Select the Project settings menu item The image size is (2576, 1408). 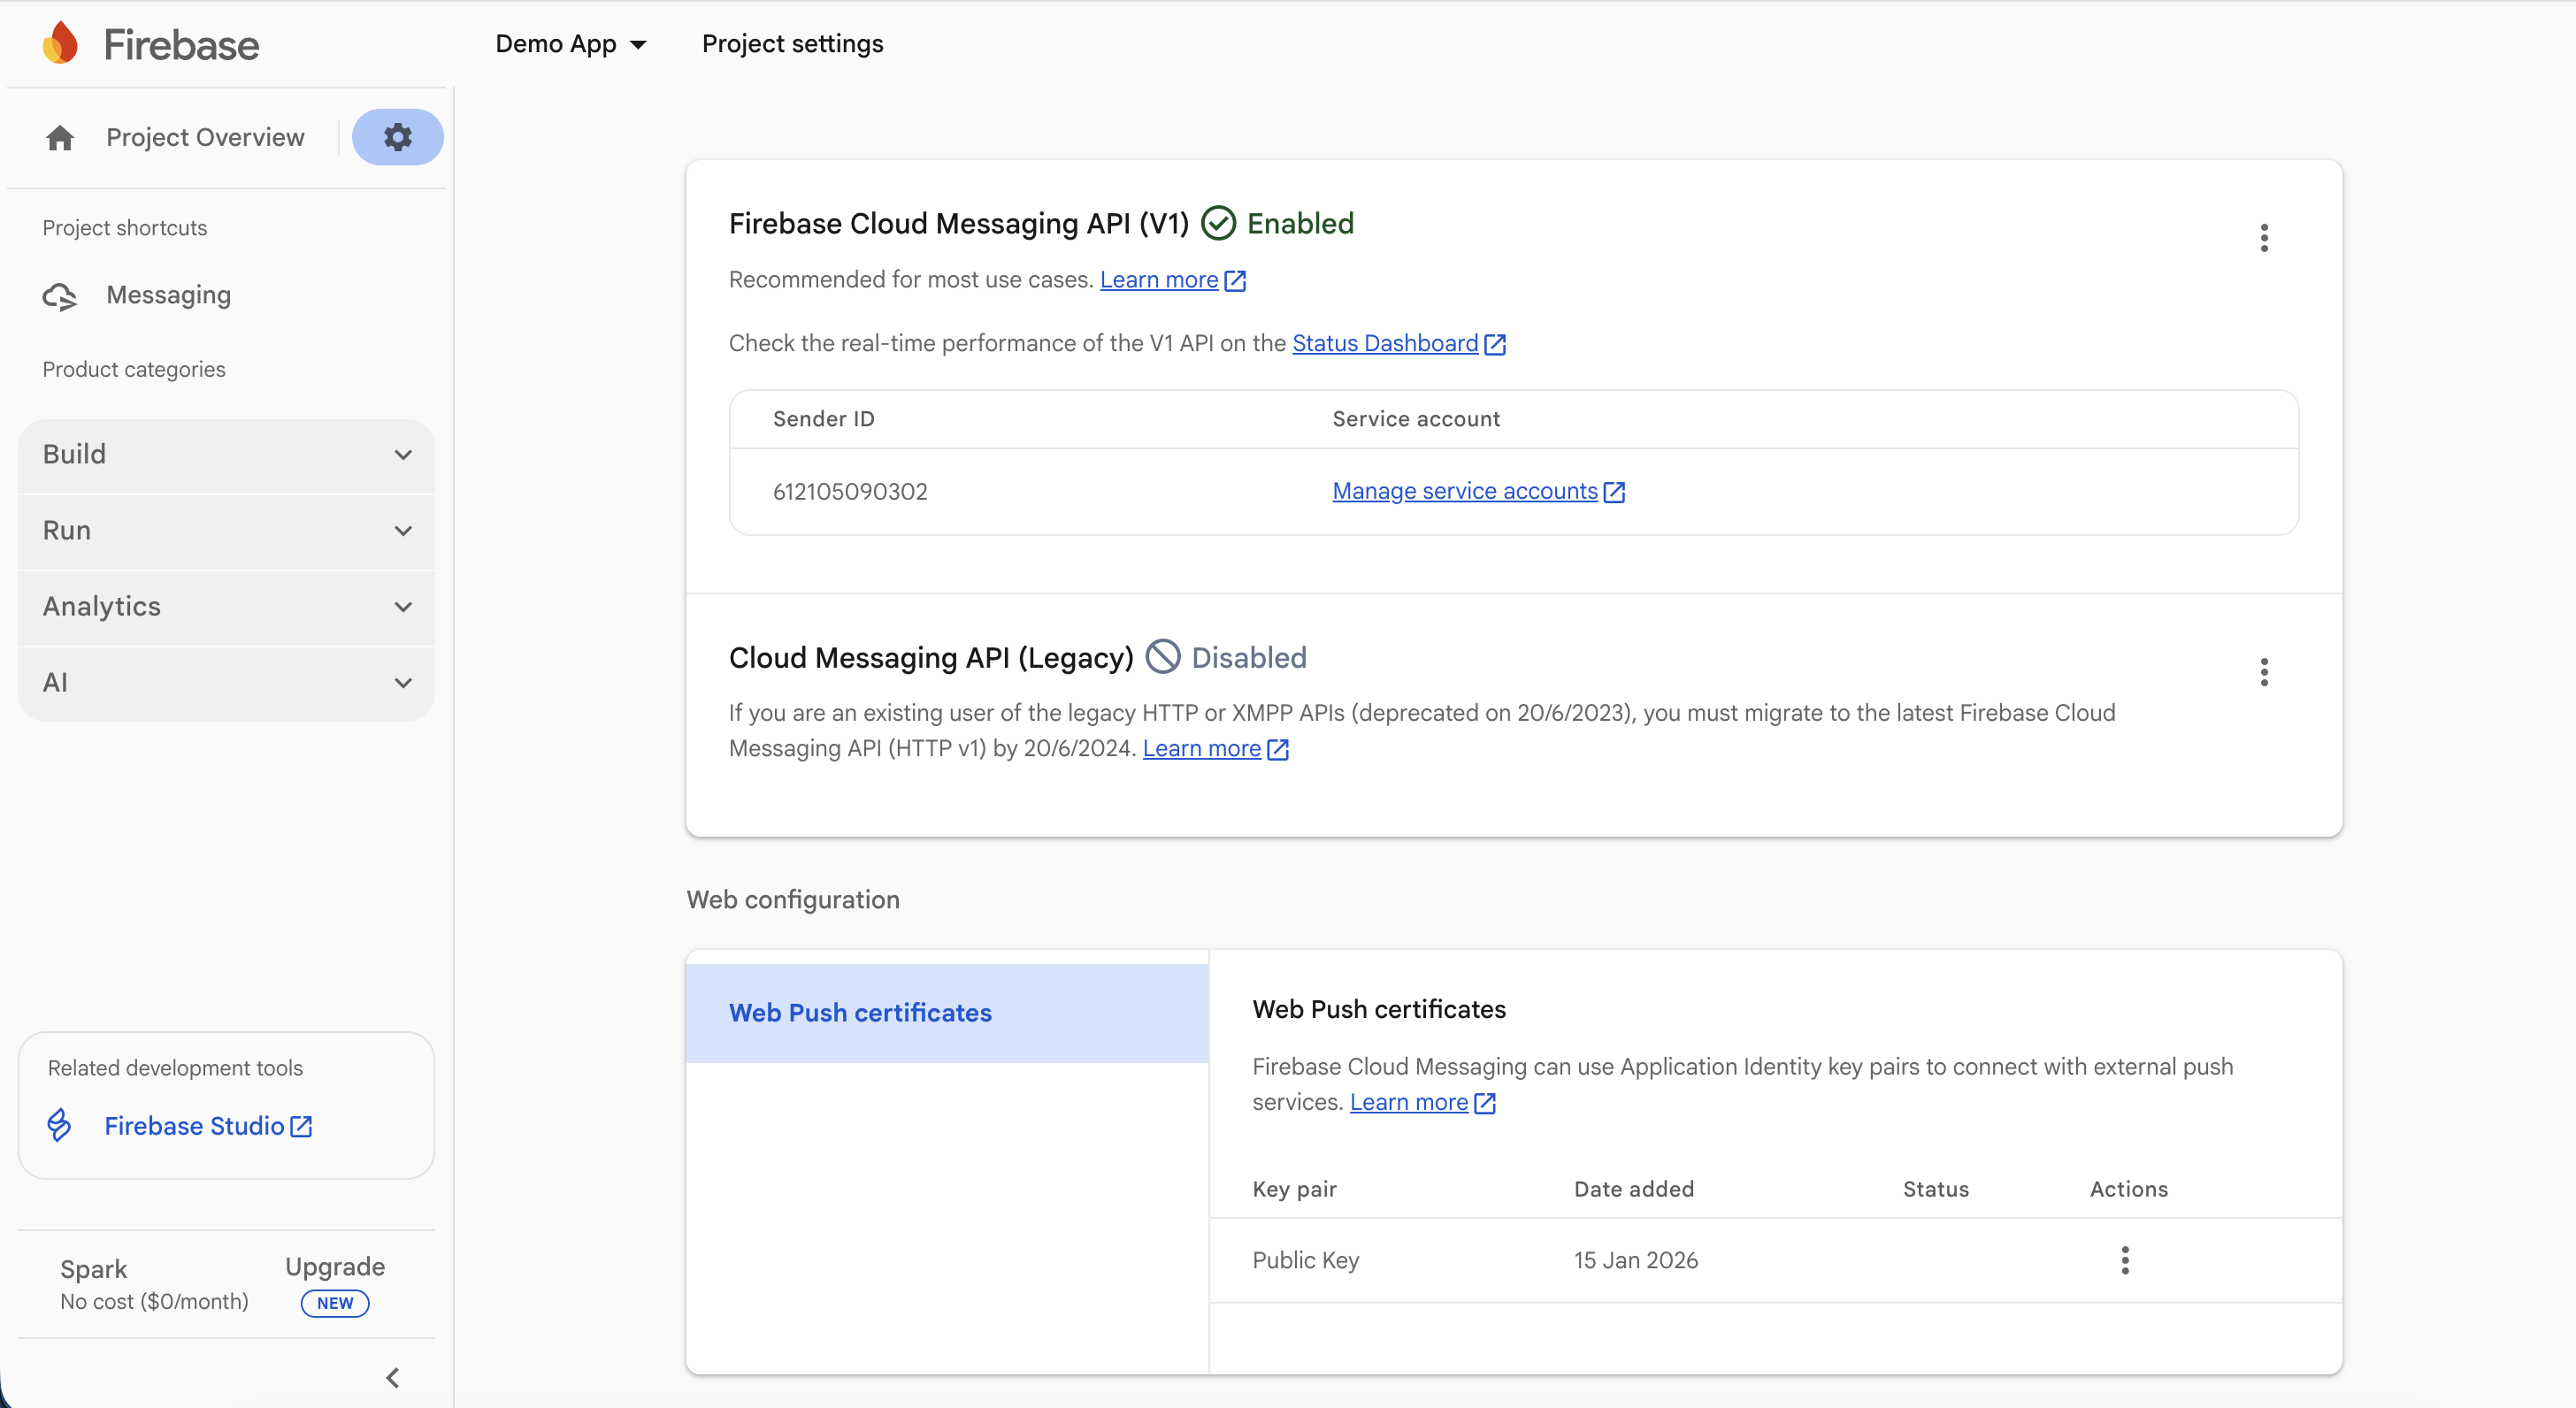792,43
